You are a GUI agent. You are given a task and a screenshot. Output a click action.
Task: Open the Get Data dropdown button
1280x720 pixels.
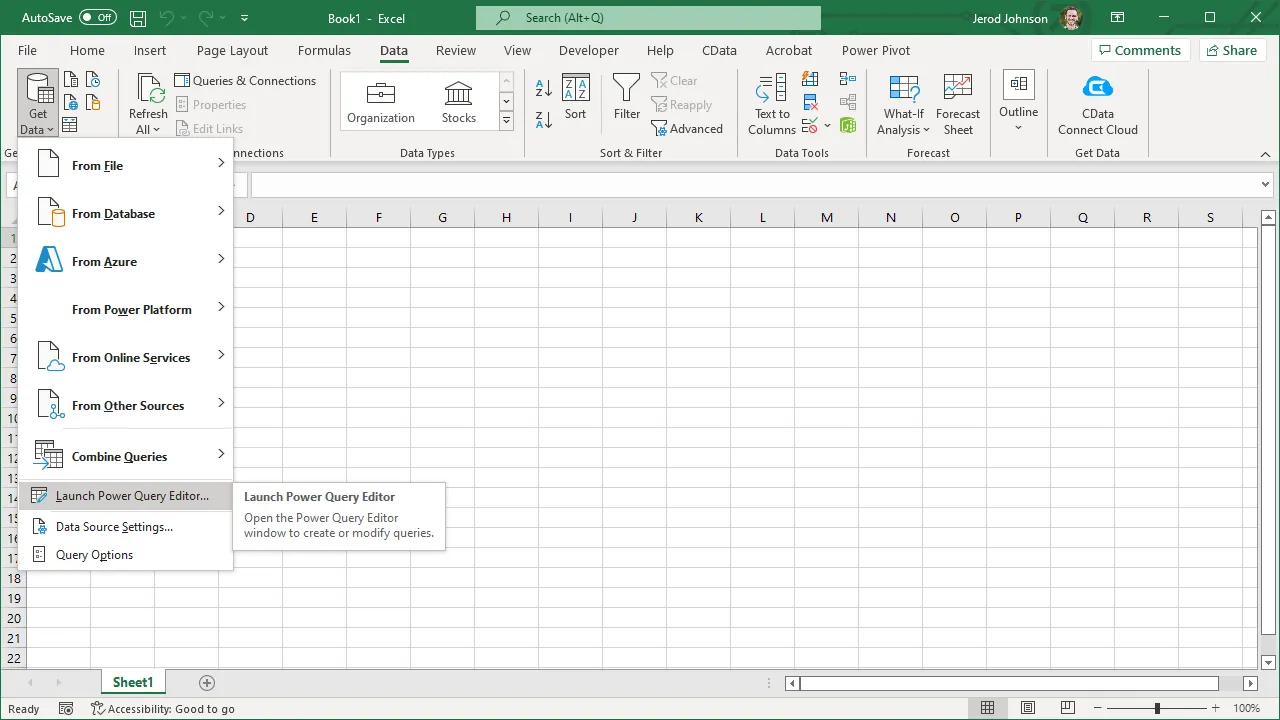[x=38, y=104]
